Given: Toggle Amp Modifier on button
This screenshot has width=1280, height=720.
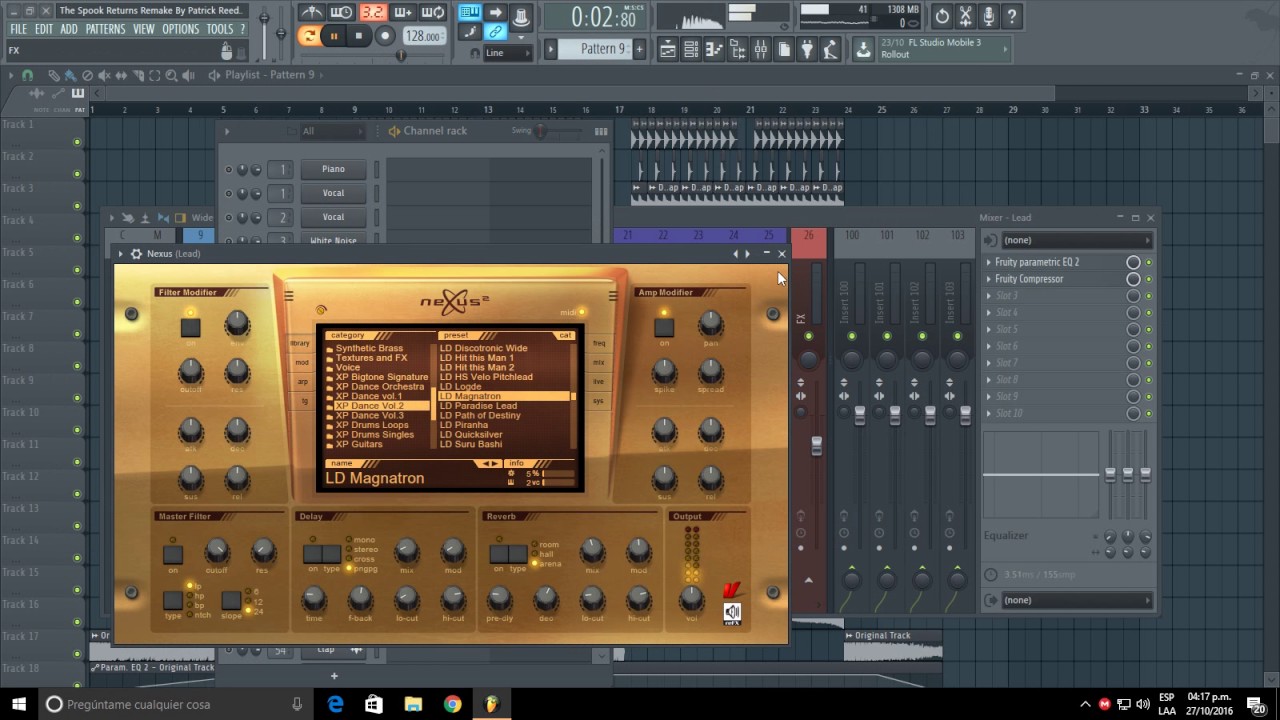Looking at the screenshot, I should (x=664, y=327).
